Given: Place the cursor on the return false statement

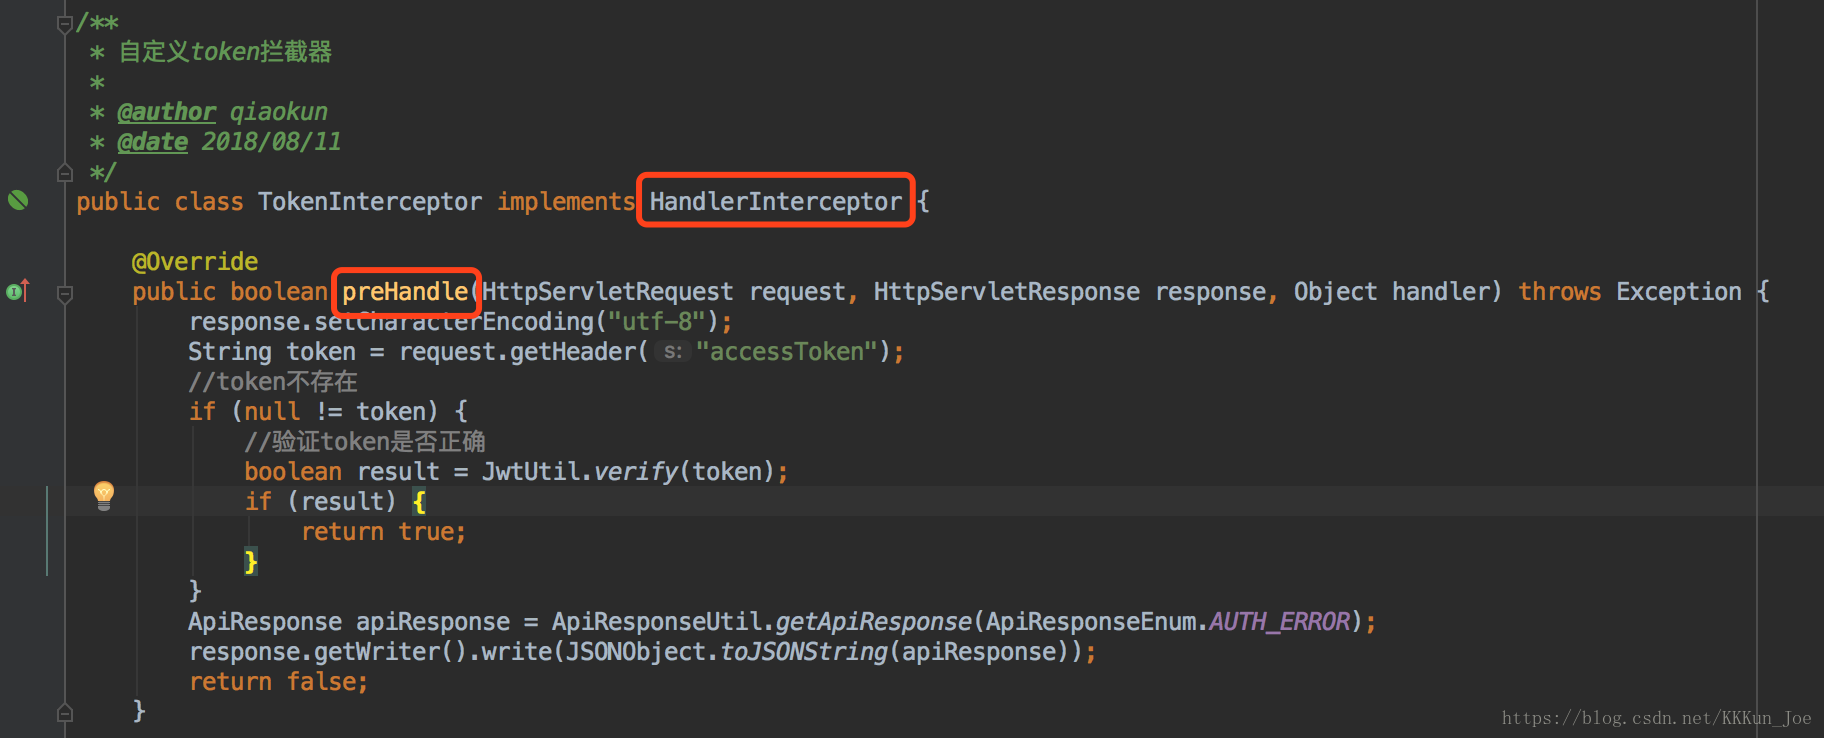Looking at the screenshot, I should 278,682.
